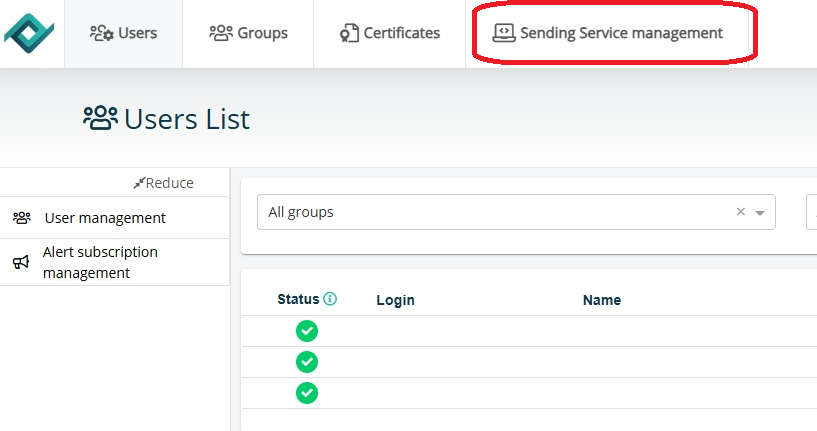Open the partially visible filter right of All groups
The image size is (817, 431).
811,212
